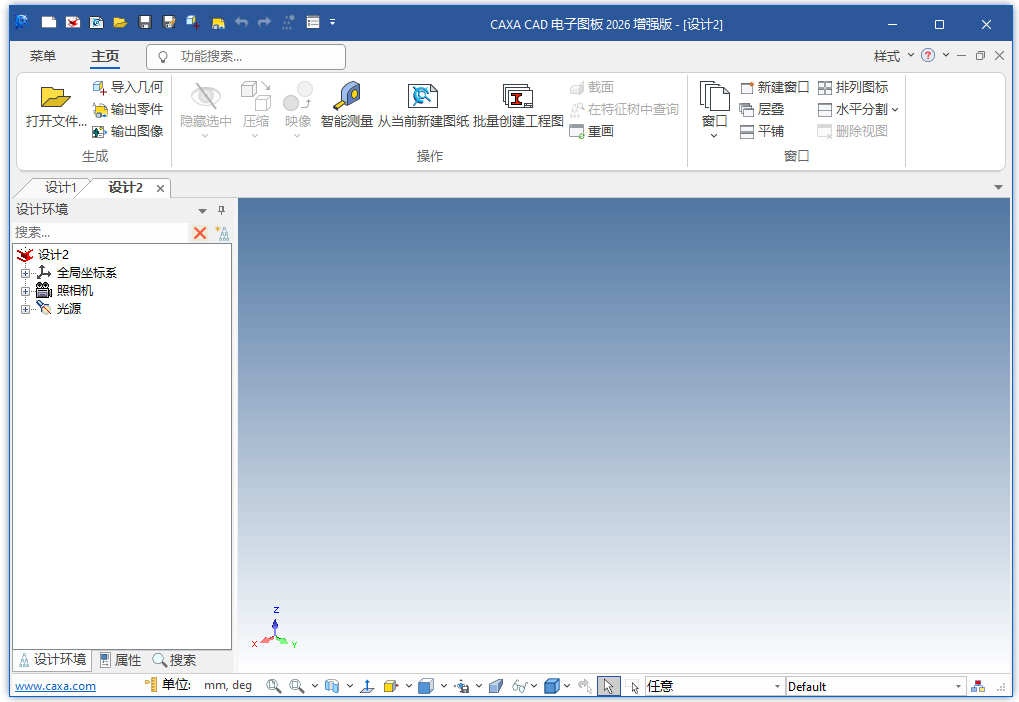Click the 排列图标 arrange icons button
1019x702 pixels.
[853, 87]
